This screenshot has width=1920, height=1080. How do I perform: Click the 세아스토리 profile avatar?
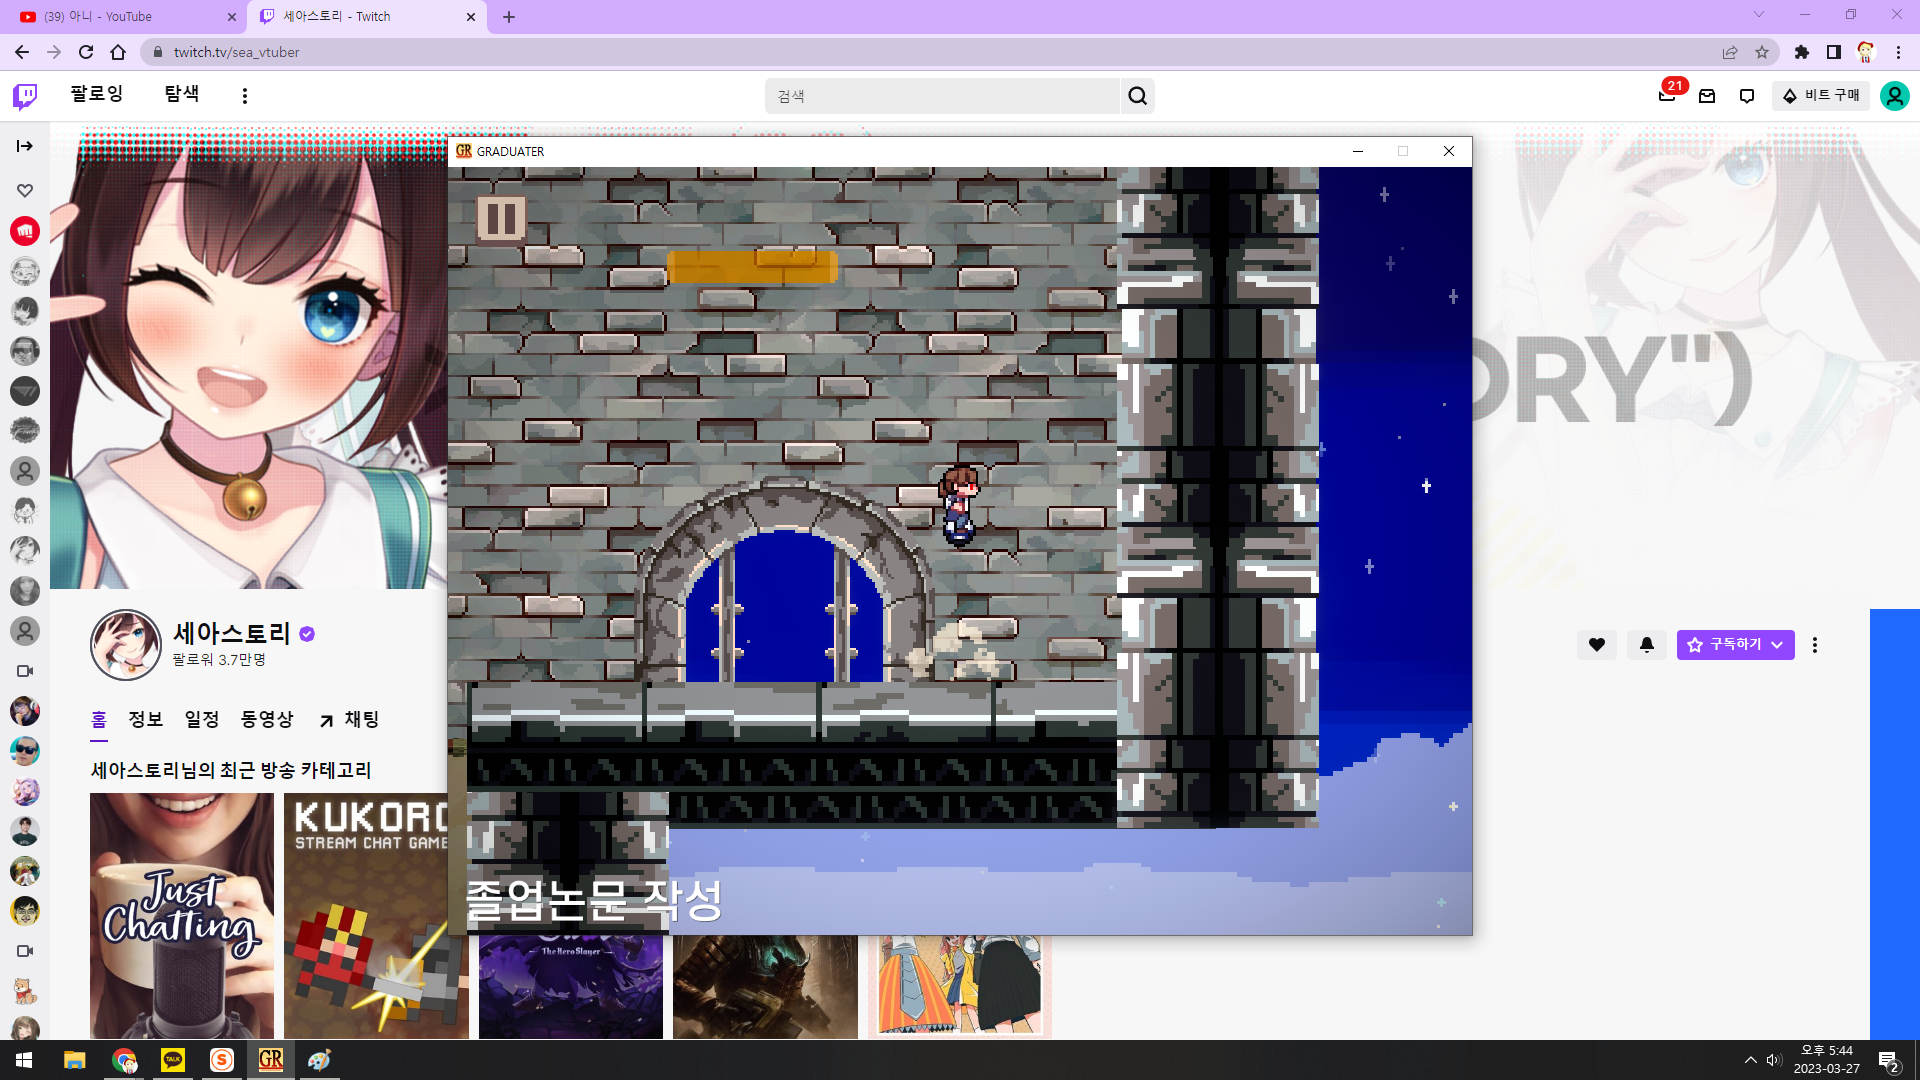126,645
